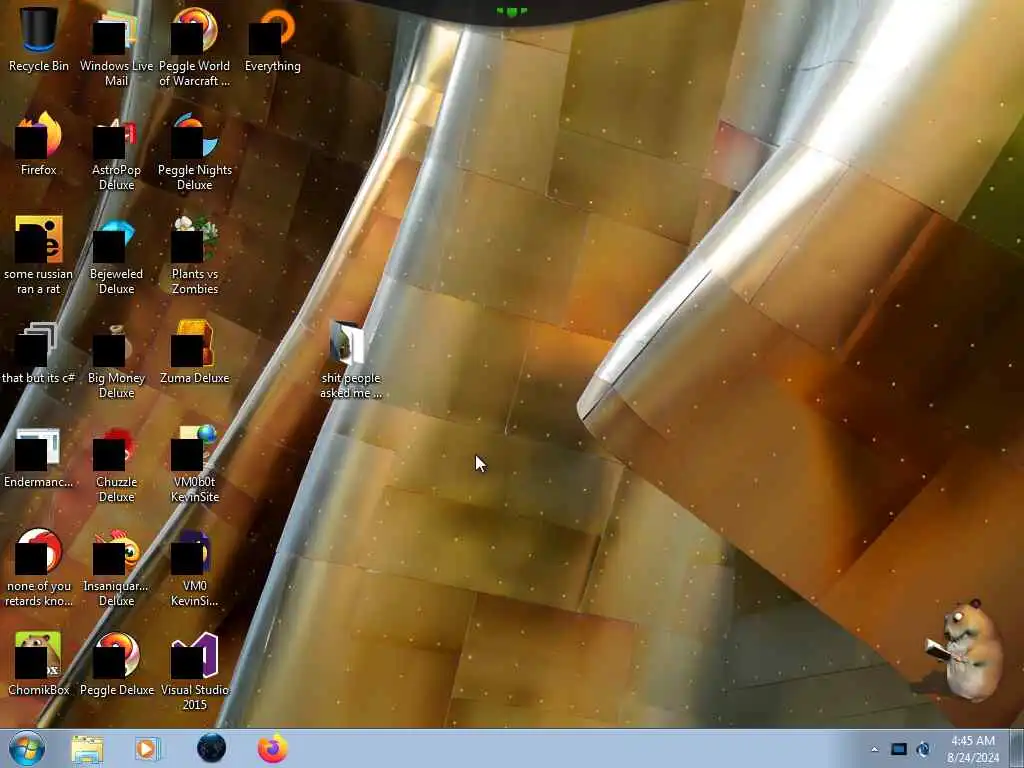This screenshot has width=1024, height=768.
Task: Select the Peggle Deluxe shortcut
Action: pyautogui.click(x=116, y=664)
